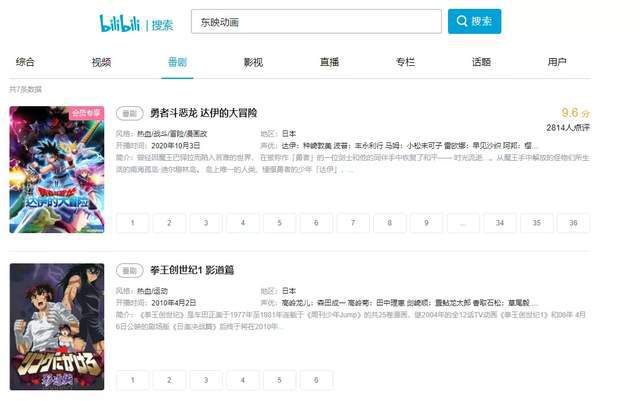
Task: Click the 9.6 分 rating score
Action: [576, 113]
